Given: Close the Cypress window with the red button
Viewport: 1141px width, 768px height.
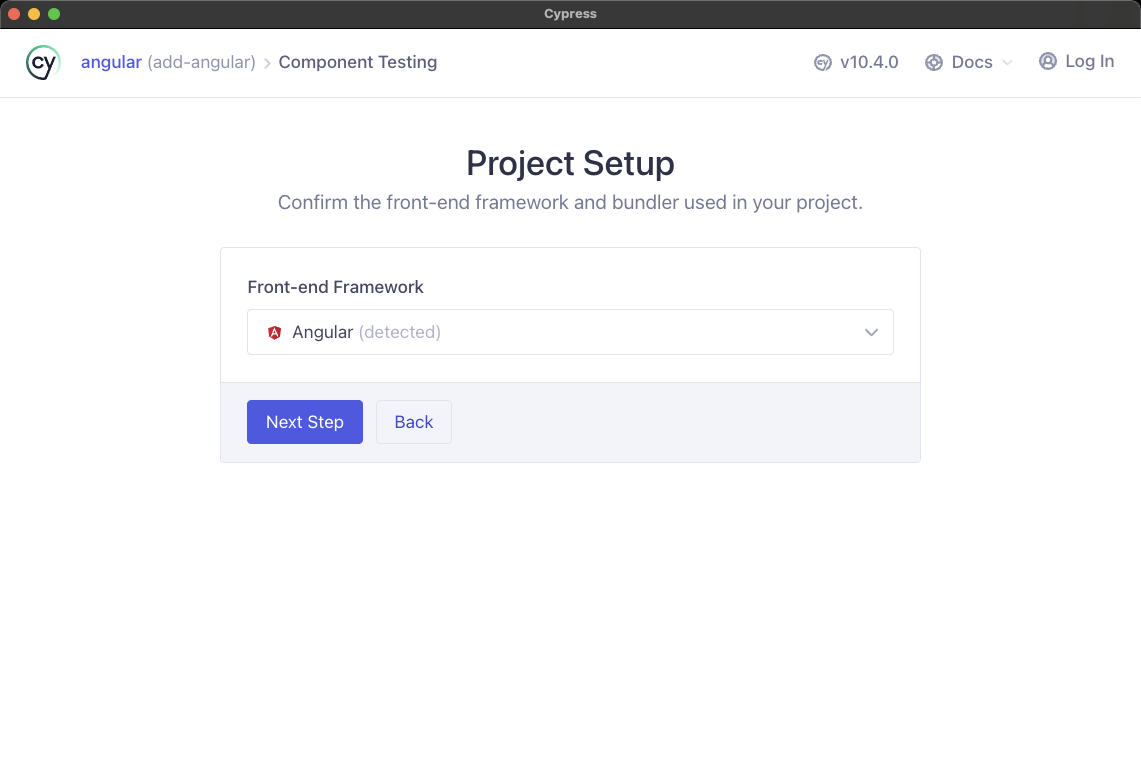Looking at the screenshot, I should (x=14, y=14).
